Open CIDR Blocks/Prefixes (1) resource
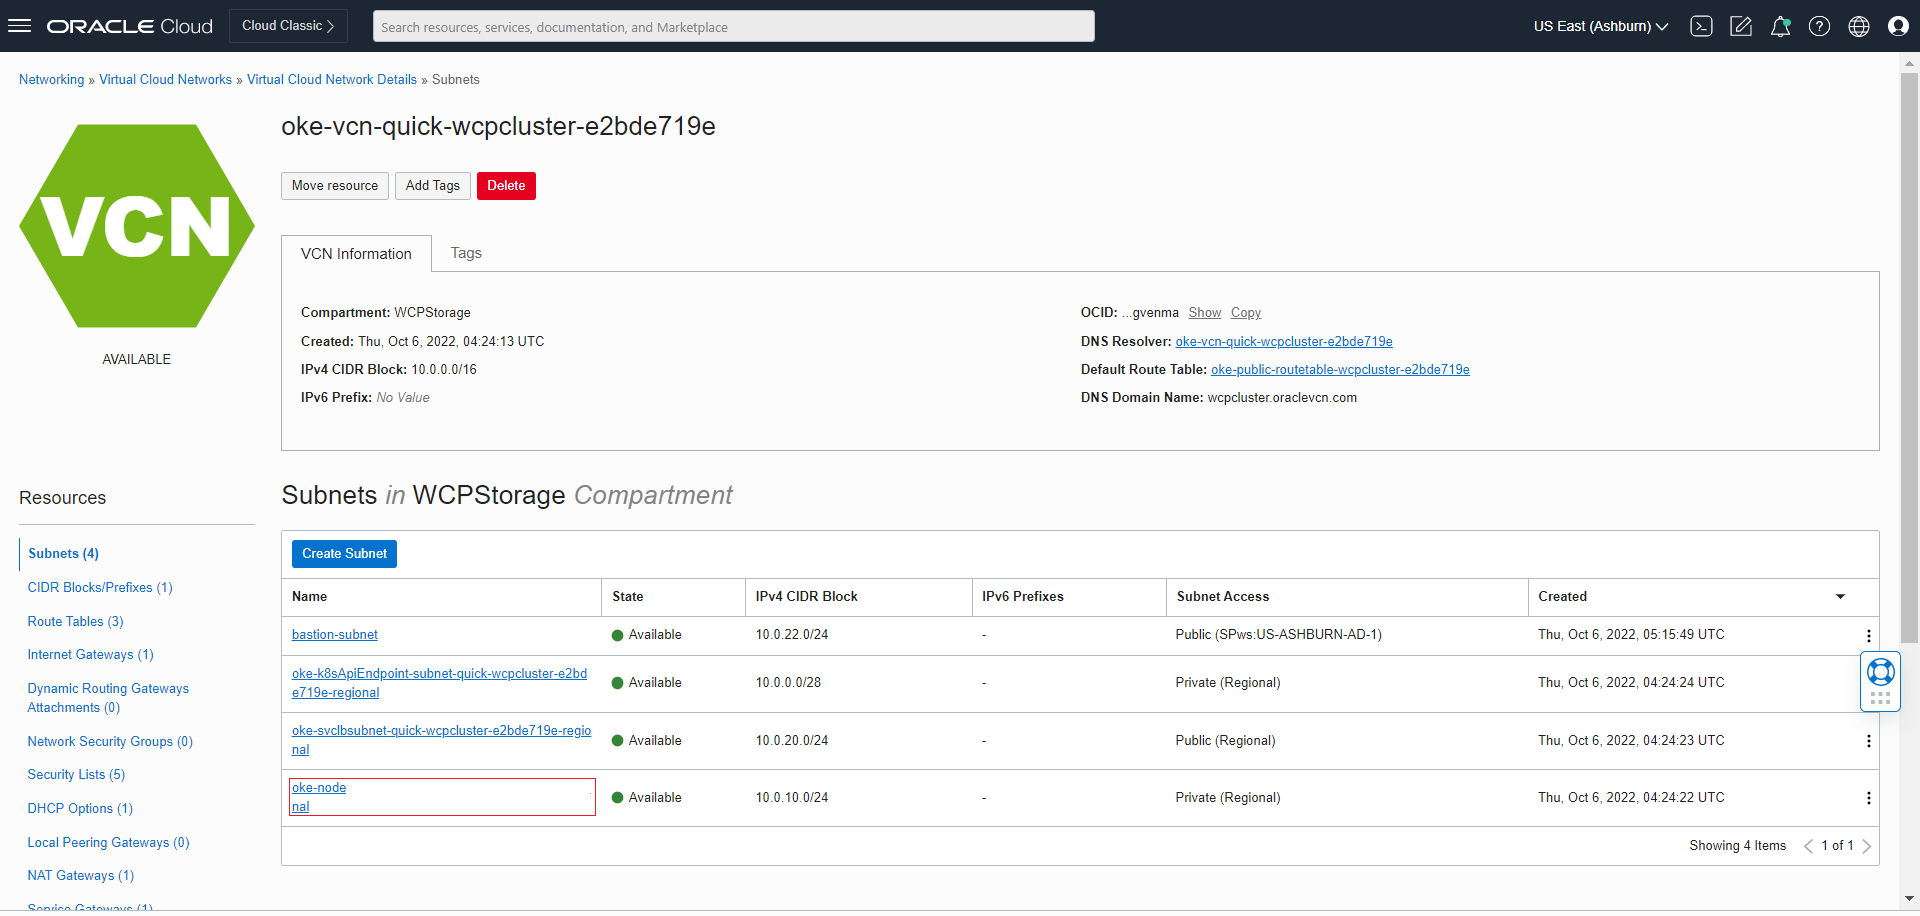 point(100,587)
